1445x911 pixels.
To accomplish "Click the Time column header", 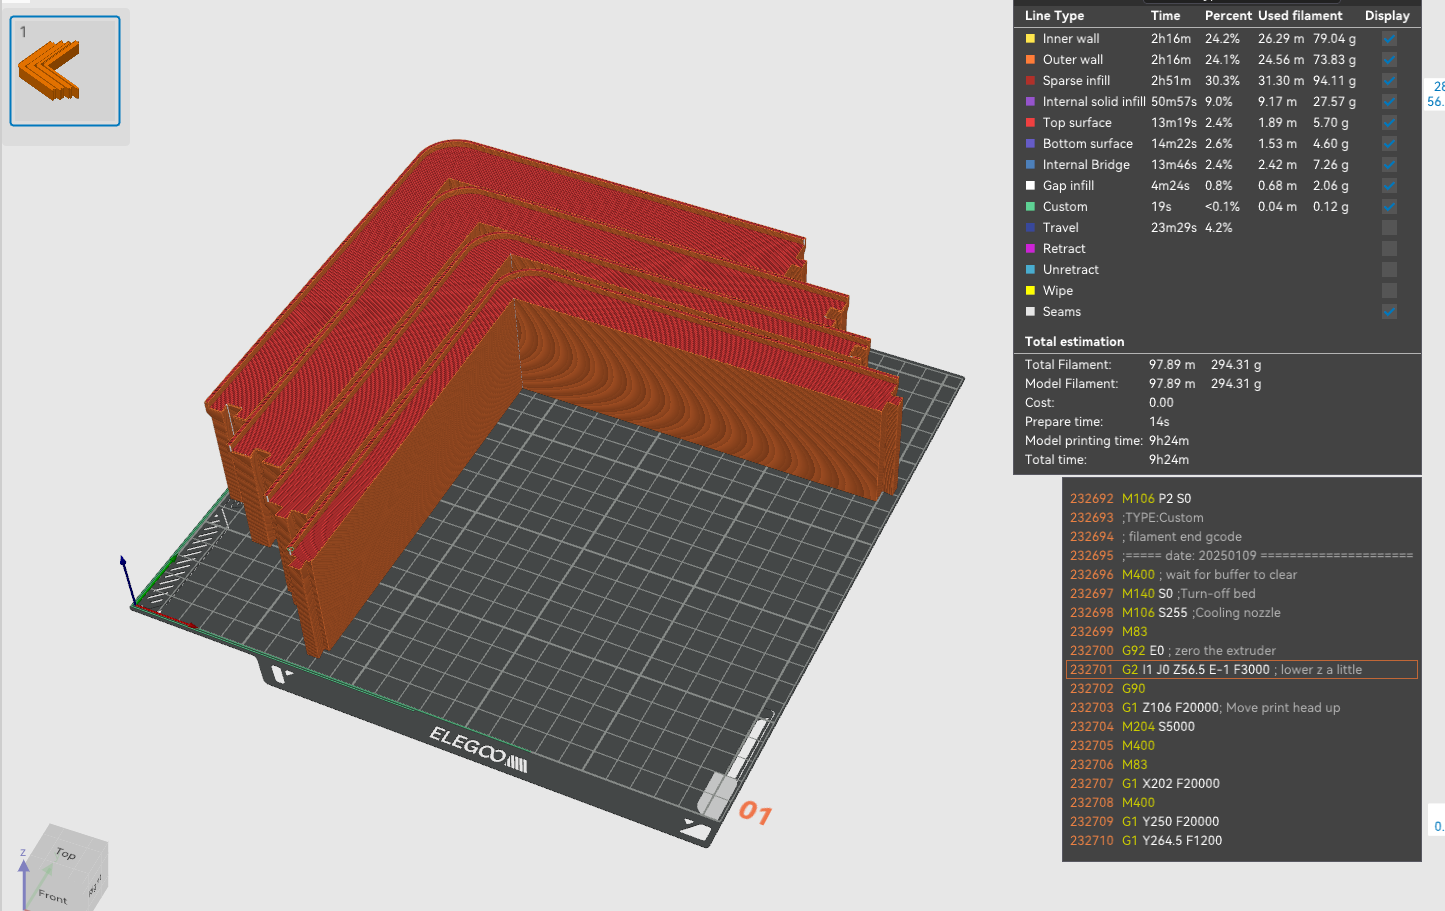I will pyautogui.click(x=1165, y=16).
